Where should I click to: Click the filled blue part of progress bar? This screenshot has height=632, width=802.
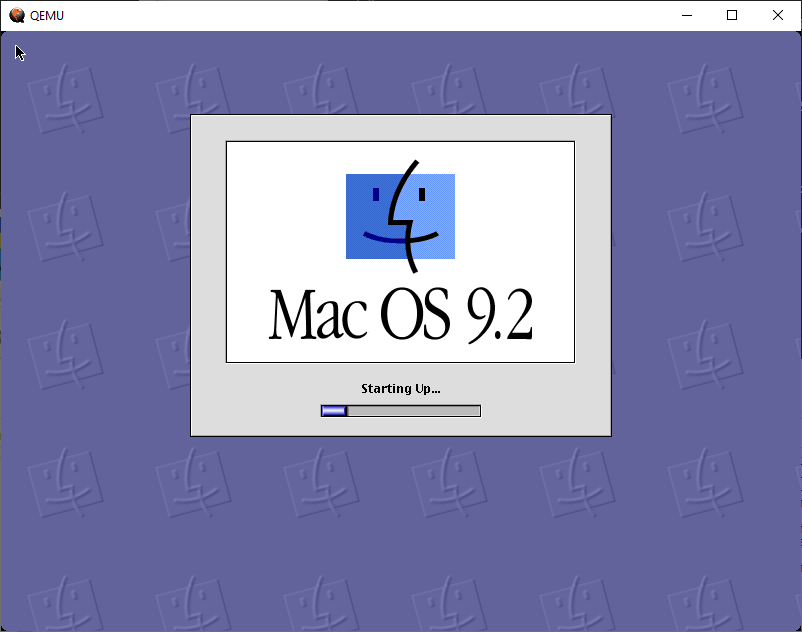click(x=333, y=410)
